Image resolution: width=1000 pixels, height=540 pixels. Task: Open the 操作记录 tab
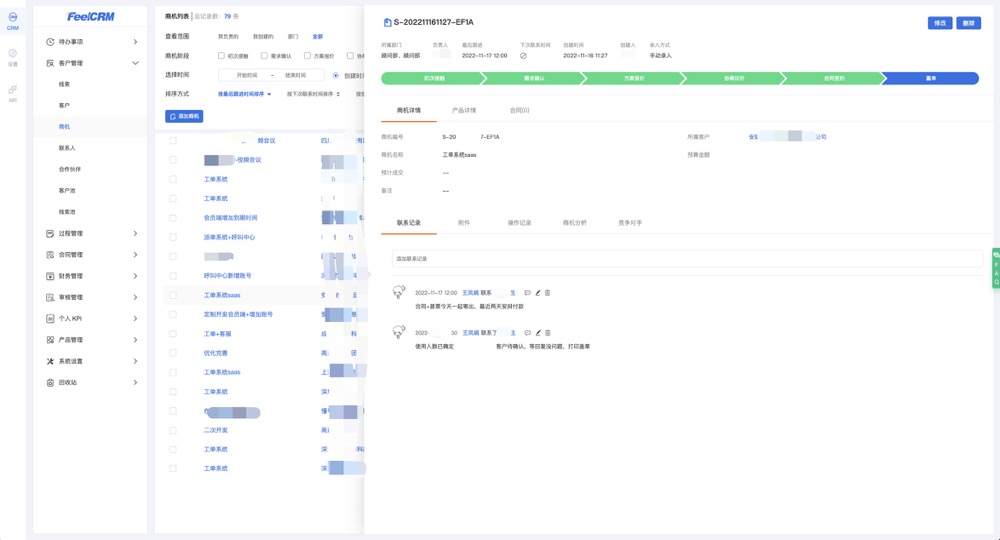click(519, 222)
